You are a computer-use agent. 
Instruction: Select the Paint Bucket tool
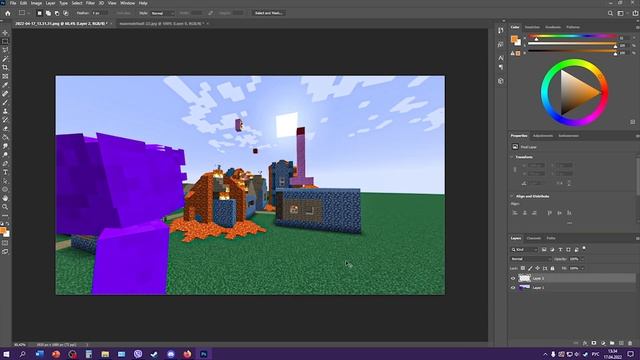tap(5, 137)
